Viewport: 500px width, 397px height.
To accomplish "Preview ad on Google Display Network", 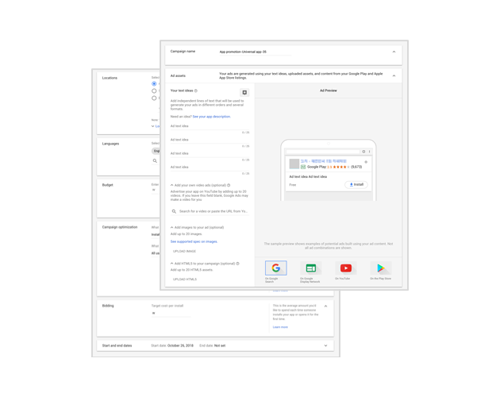I will [x=311, y=268].
